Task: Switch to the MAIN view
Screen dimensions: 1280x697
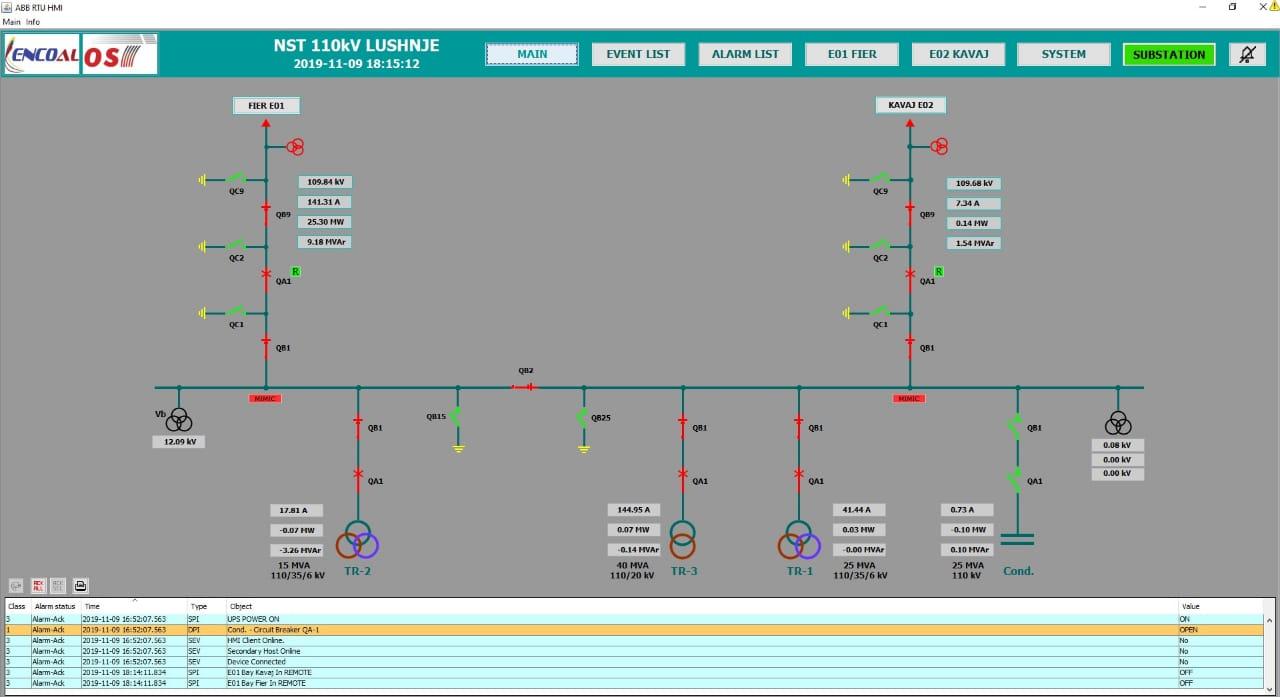Action: tap(532, 54)
